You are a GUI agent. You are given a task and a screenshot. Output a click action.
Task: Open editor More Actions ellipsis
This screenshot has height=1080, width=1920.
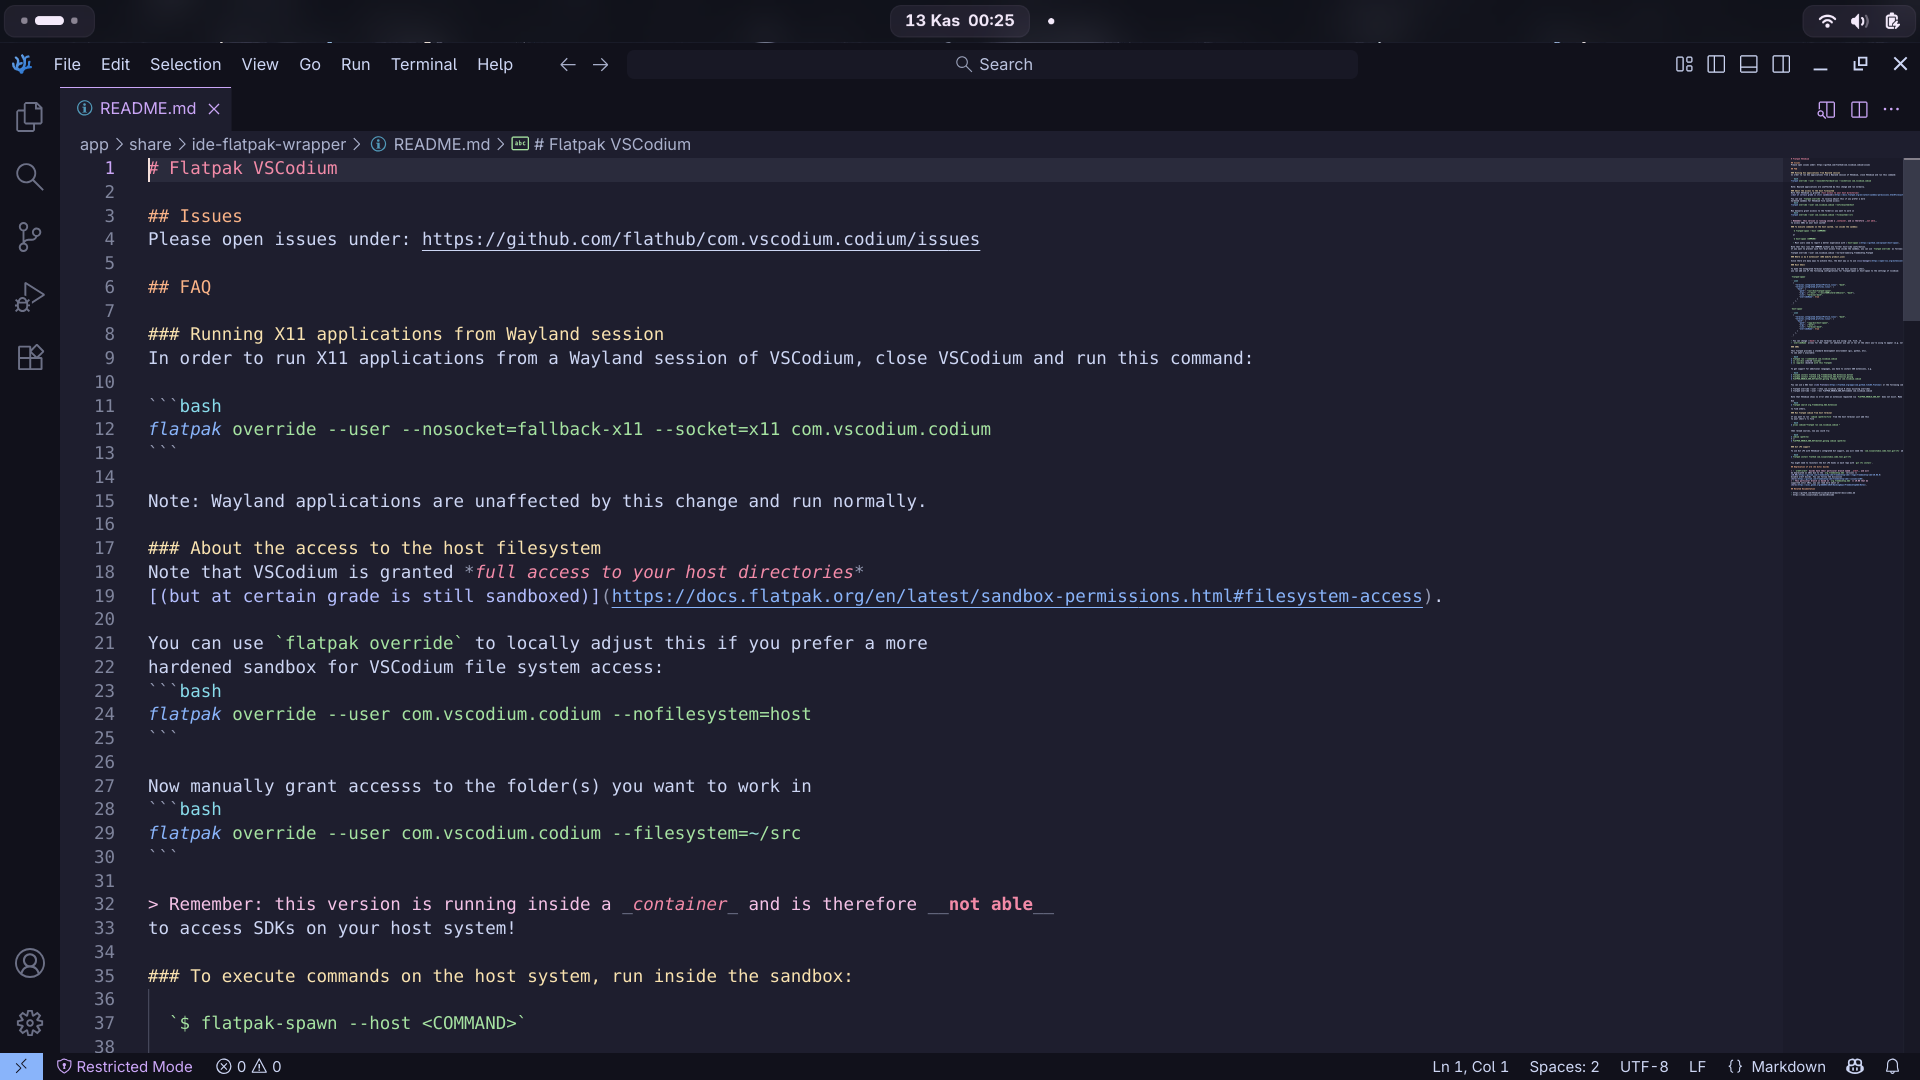[x=1891, y=109]
